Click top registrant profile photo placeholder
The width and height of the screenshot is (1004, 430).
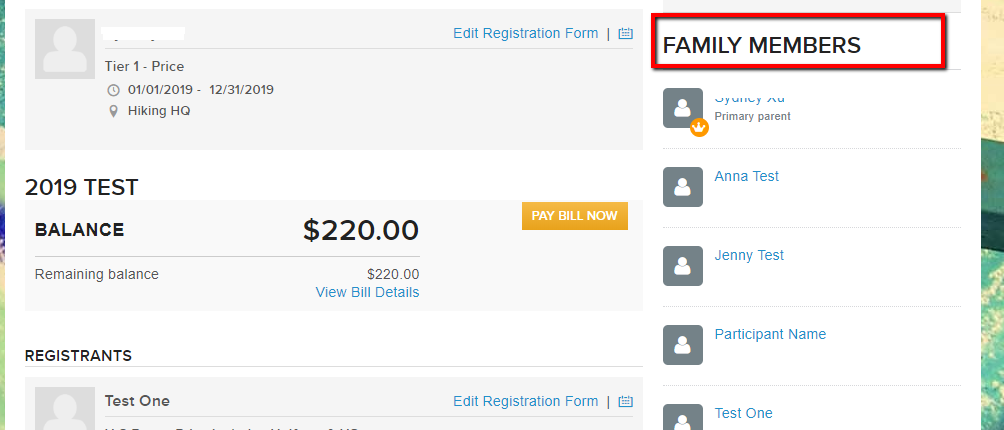[x=65, y=49]
